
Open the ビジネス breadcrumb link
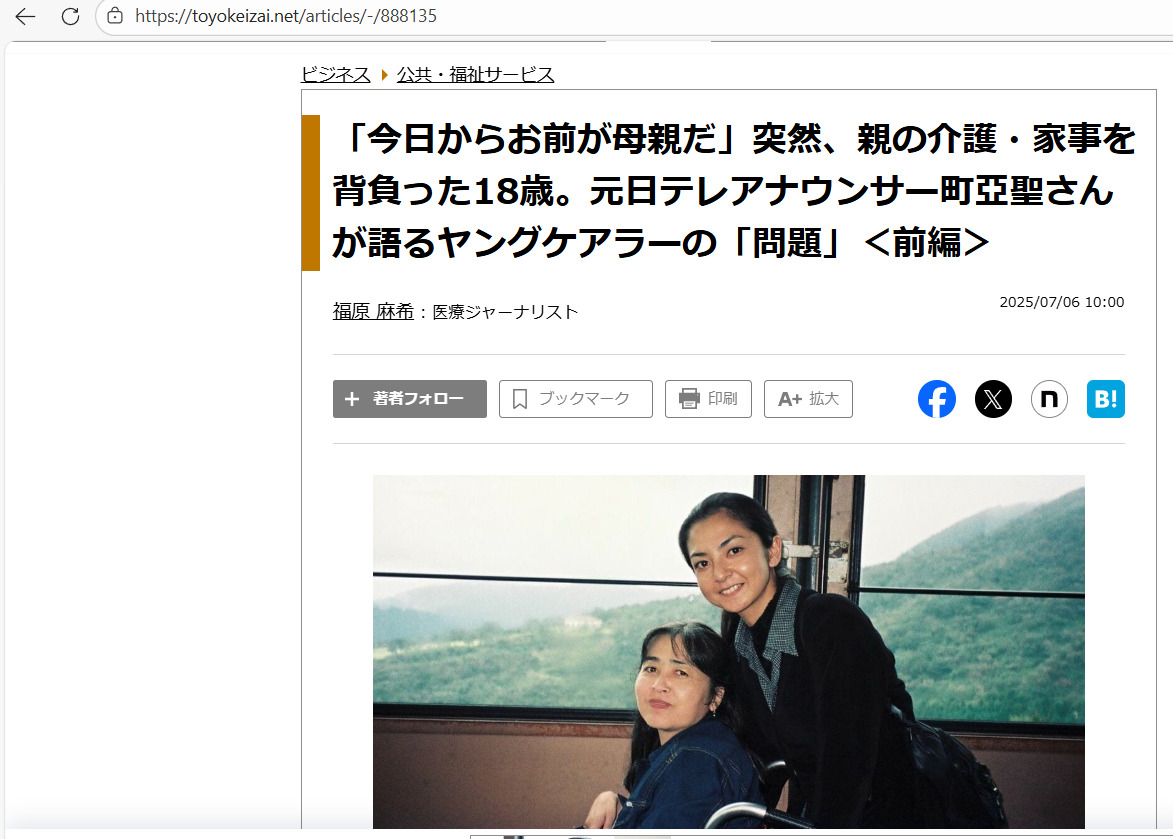coord(335,75)
